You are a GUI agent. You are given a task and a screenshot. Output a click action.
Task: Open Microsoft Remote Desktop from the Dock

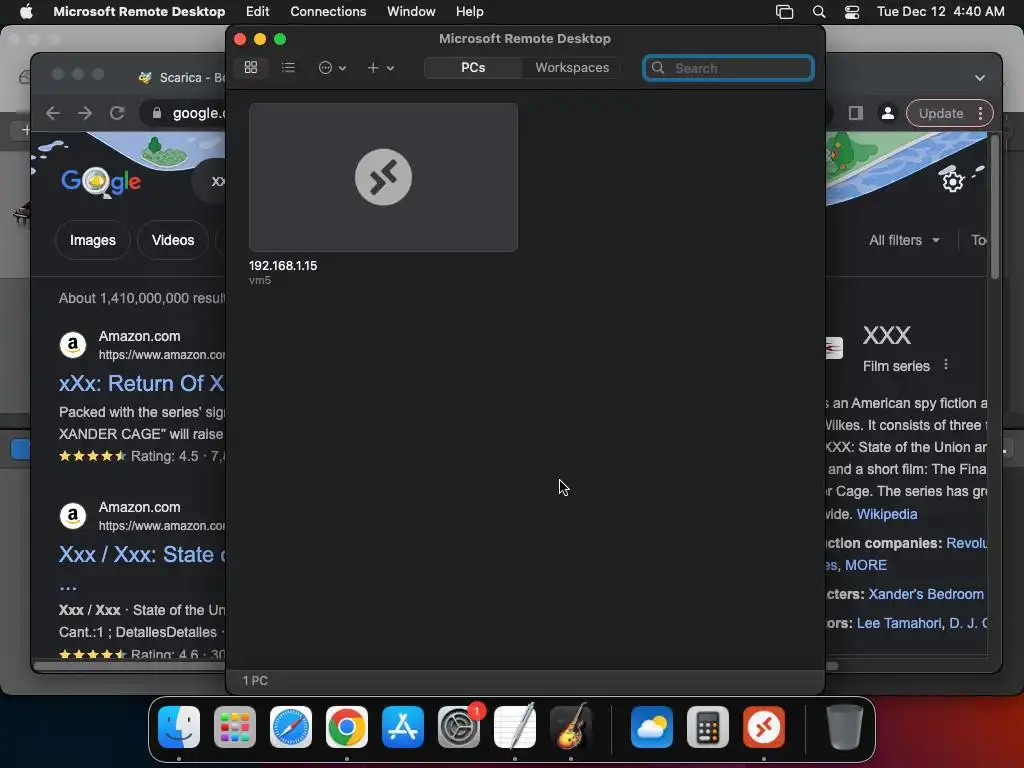tap(763, 727)
